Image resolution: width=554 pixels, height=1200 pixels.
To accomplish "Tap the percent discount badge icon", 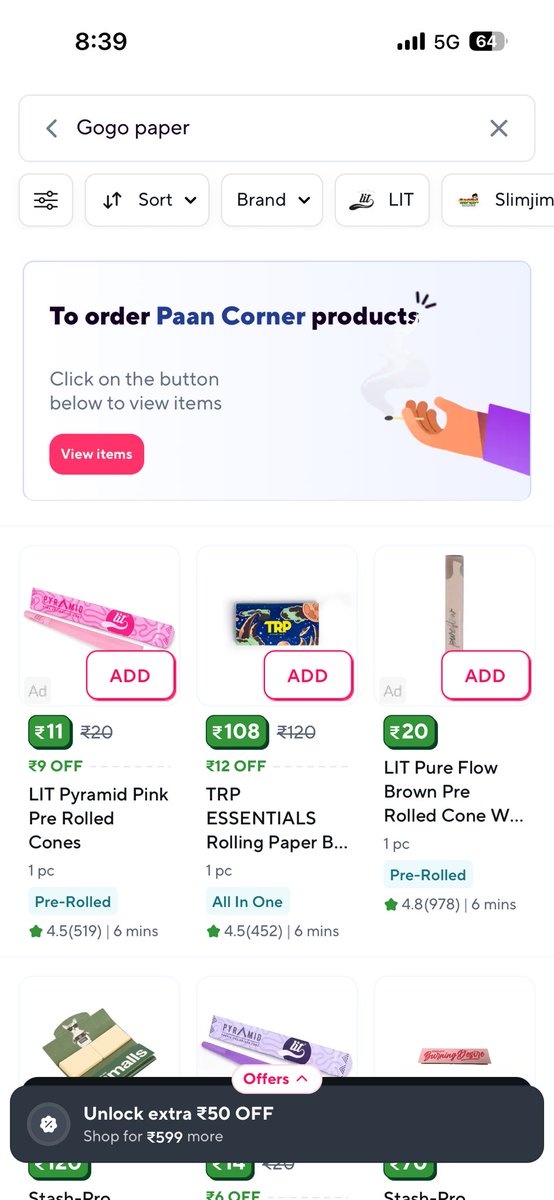I will coord(48,1124).
